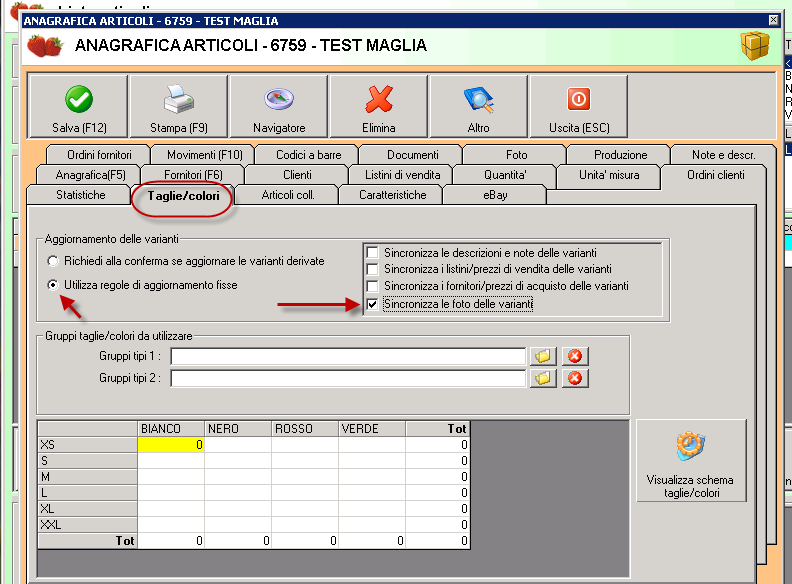Open the Produzione tab
792x584 pixels.
tap(620, 155)
